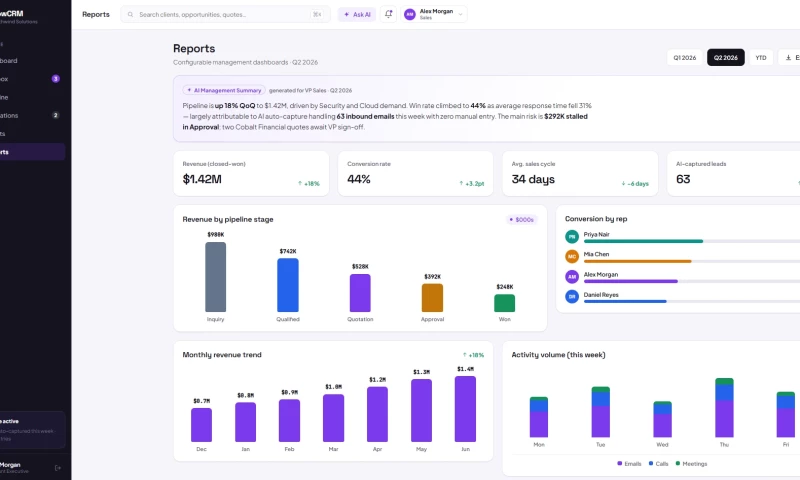This screenshot has height=480, width=800.
Task: Click the AI-captured leads value 63
Action: (683, 179)
